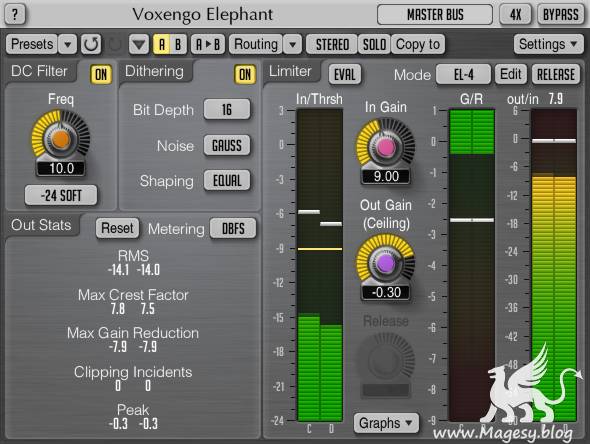Expand the Routing presets arrow
Screen dimensions: 590x444
[x=292, y=44]
